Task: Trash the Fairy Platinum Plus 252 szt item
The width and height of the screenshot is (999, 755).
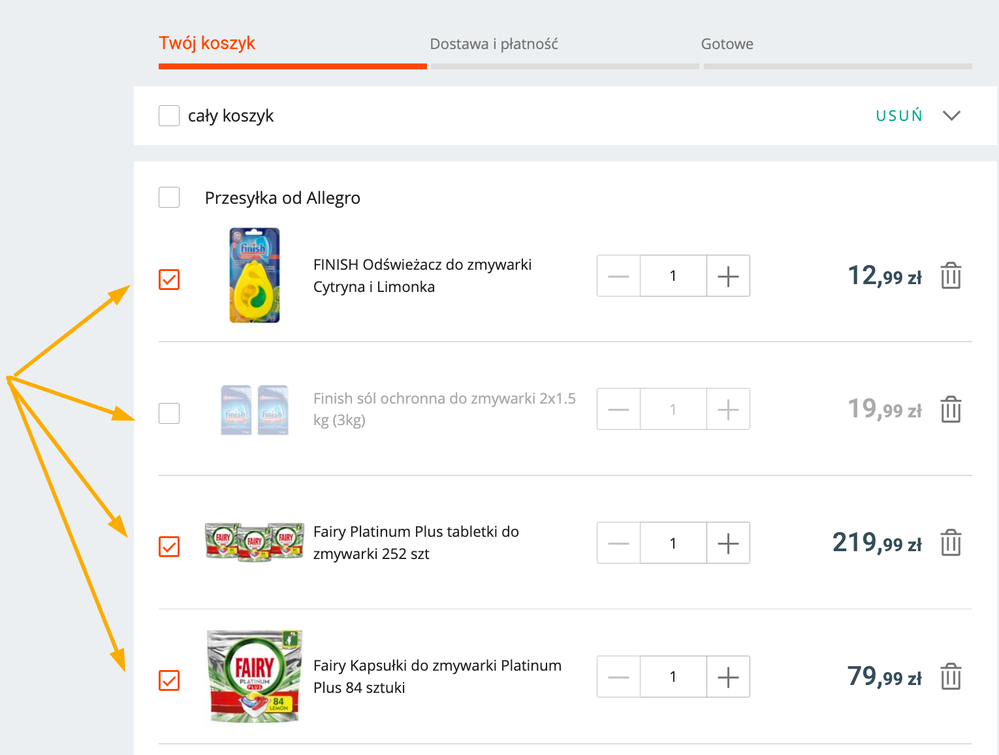Action: point(951,543)
